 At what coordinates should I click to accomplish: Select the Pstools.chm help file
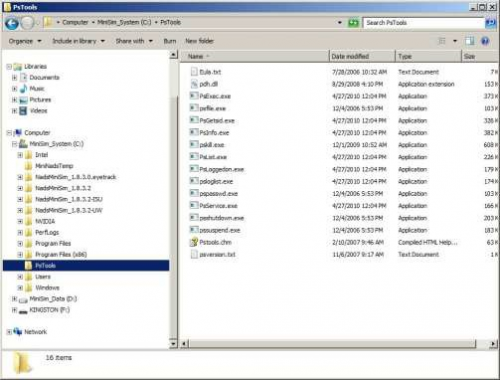(x=215, y=242)
